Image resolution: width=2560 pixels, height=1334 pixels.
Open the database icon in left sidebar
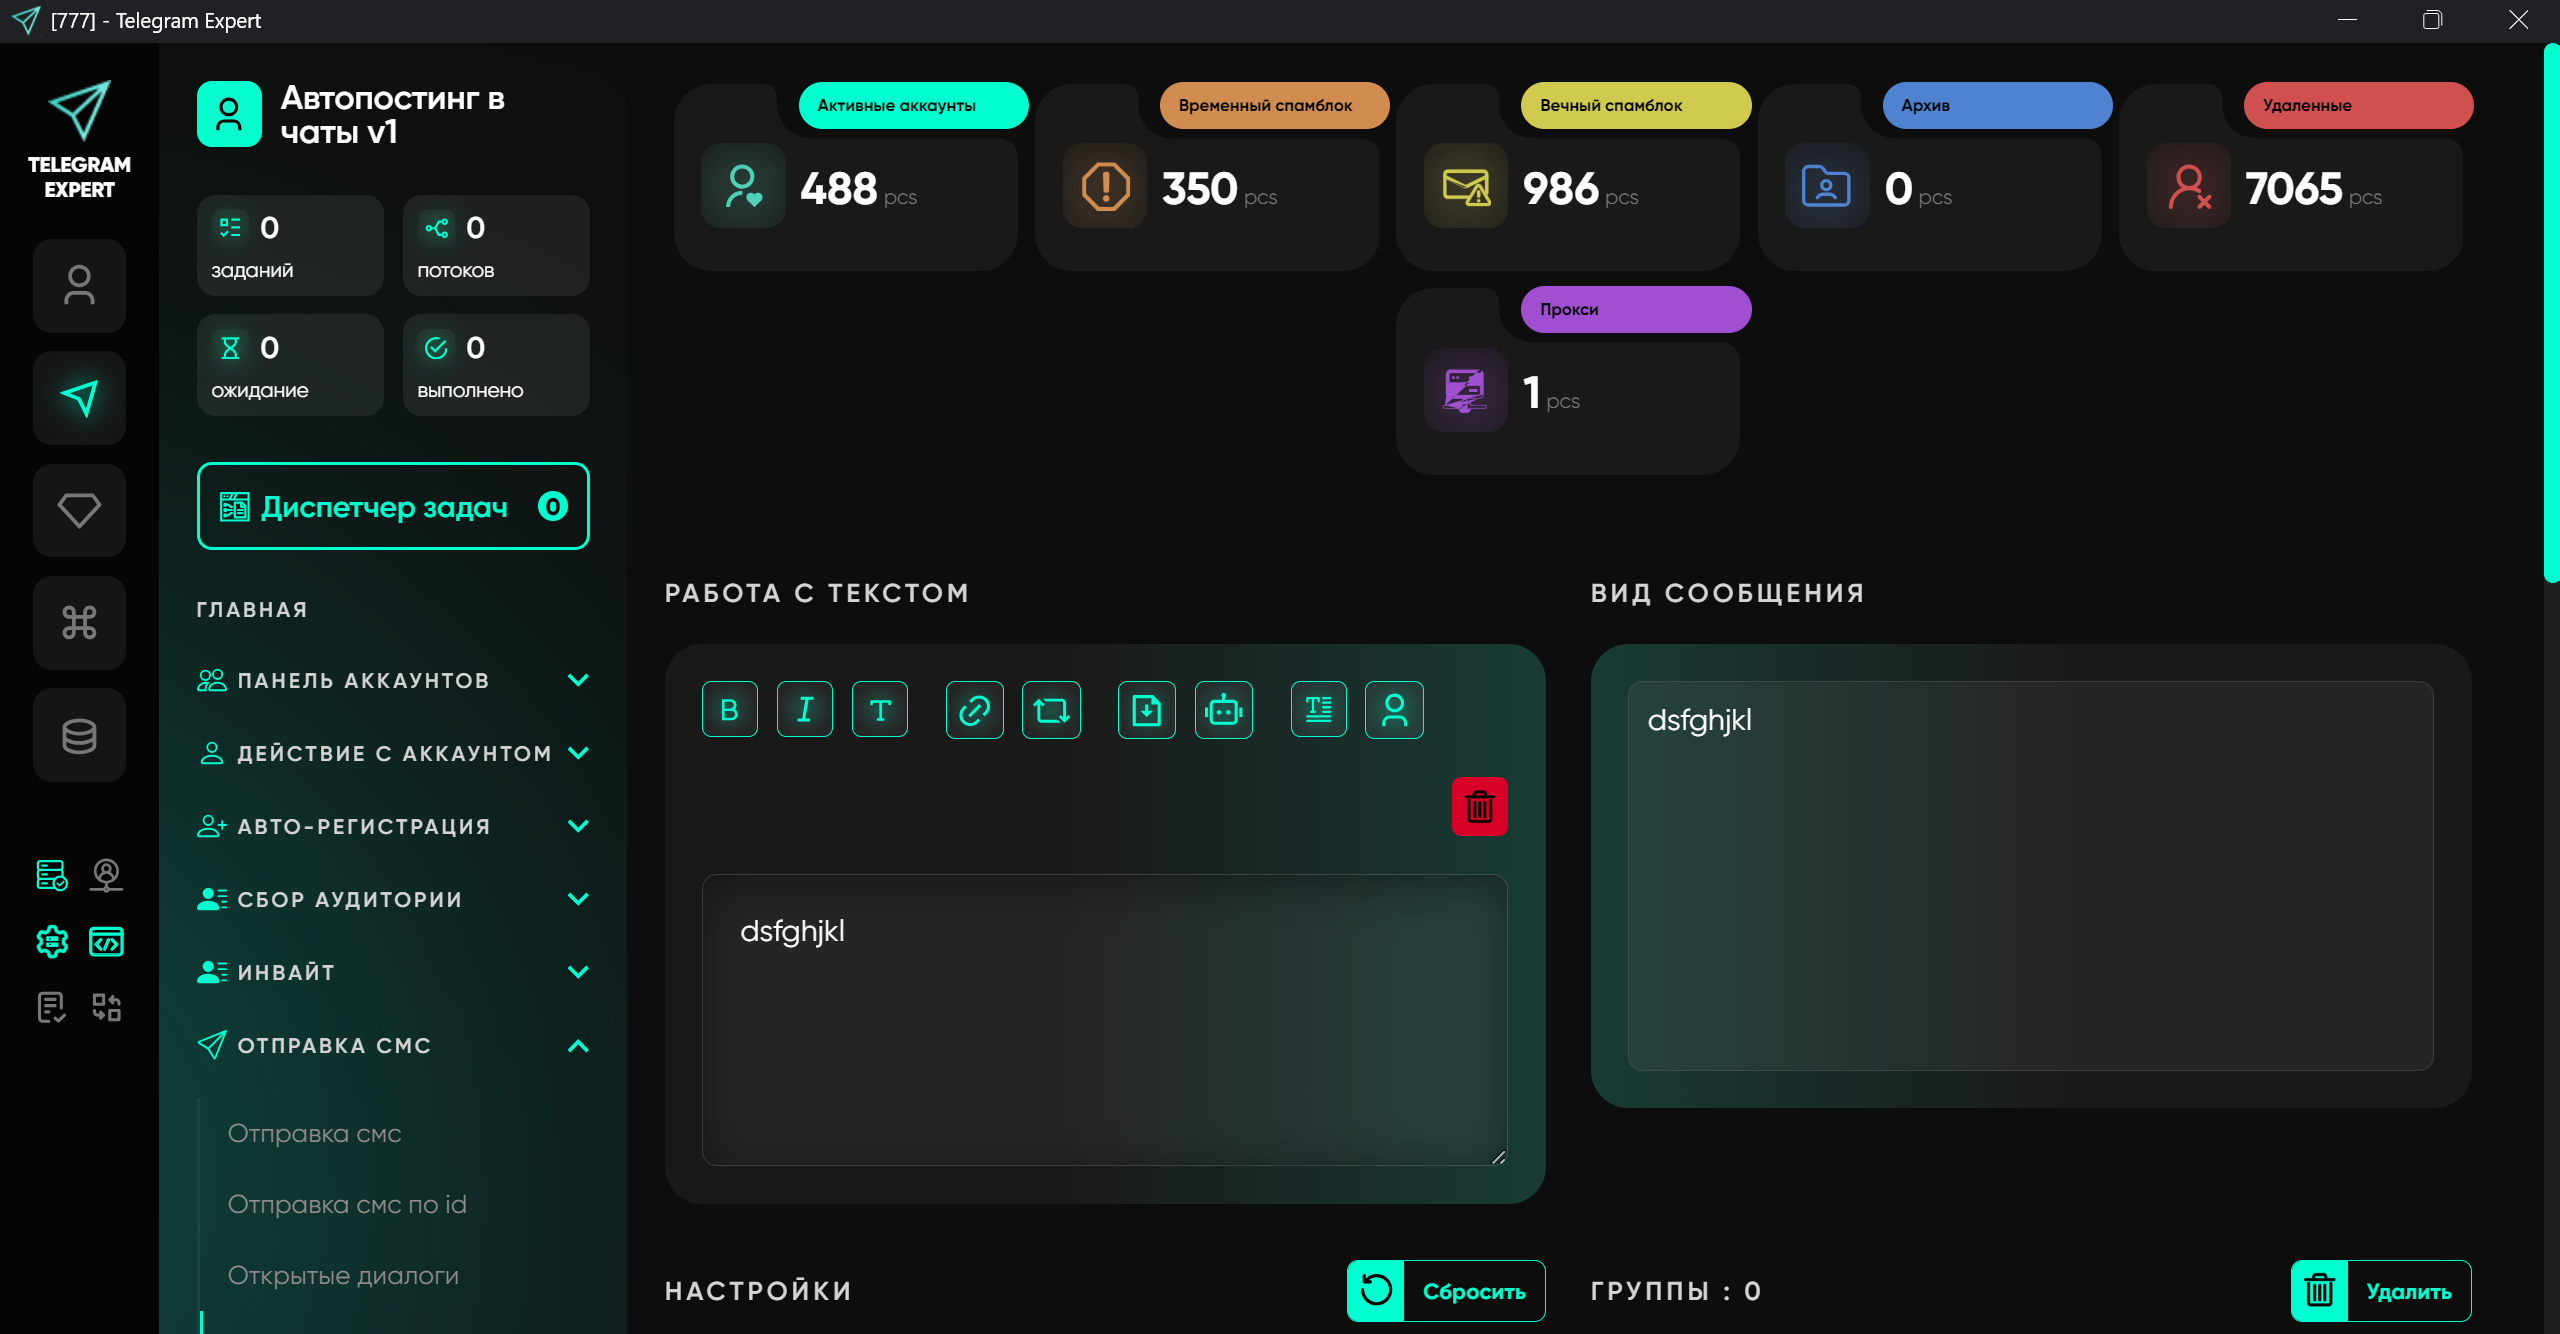click(79, 735)
